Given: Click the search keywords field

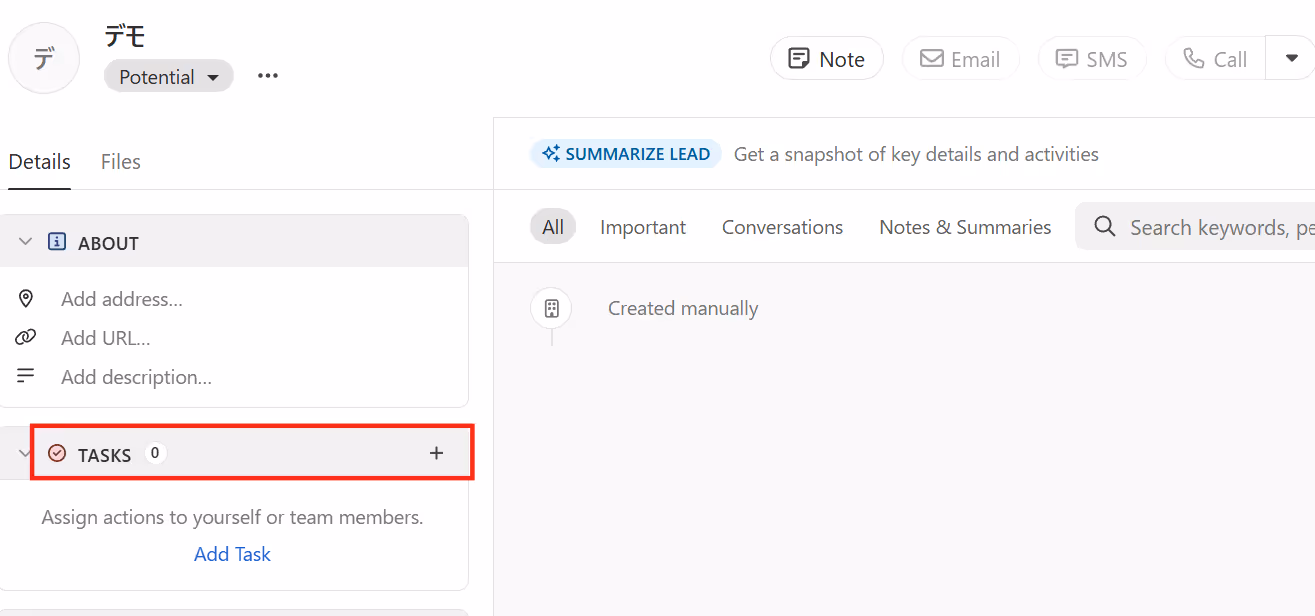Looking at the screenshot, I should (1195, 227).
